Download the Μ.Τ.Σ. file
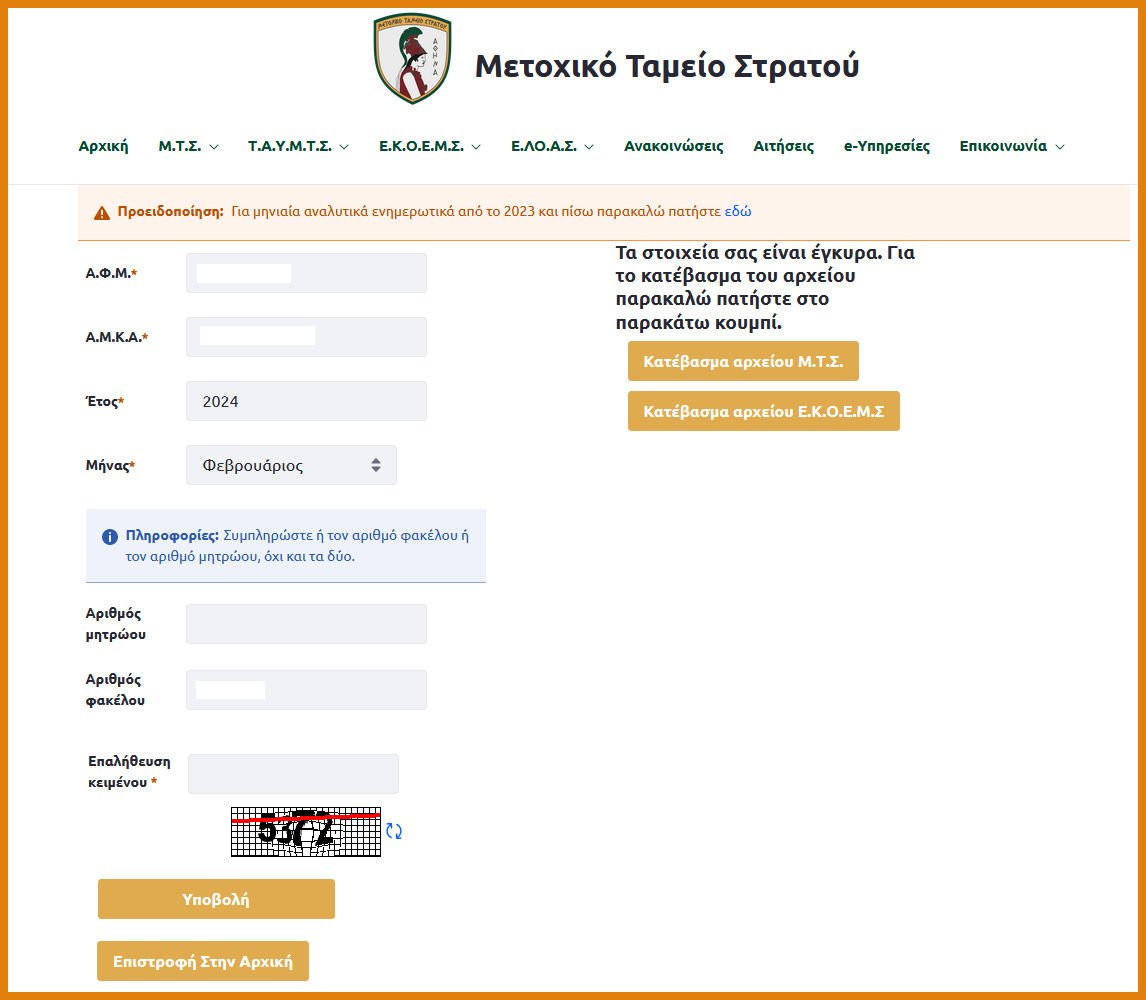This screenshot has width=1146, height=1000. point(743,361)
